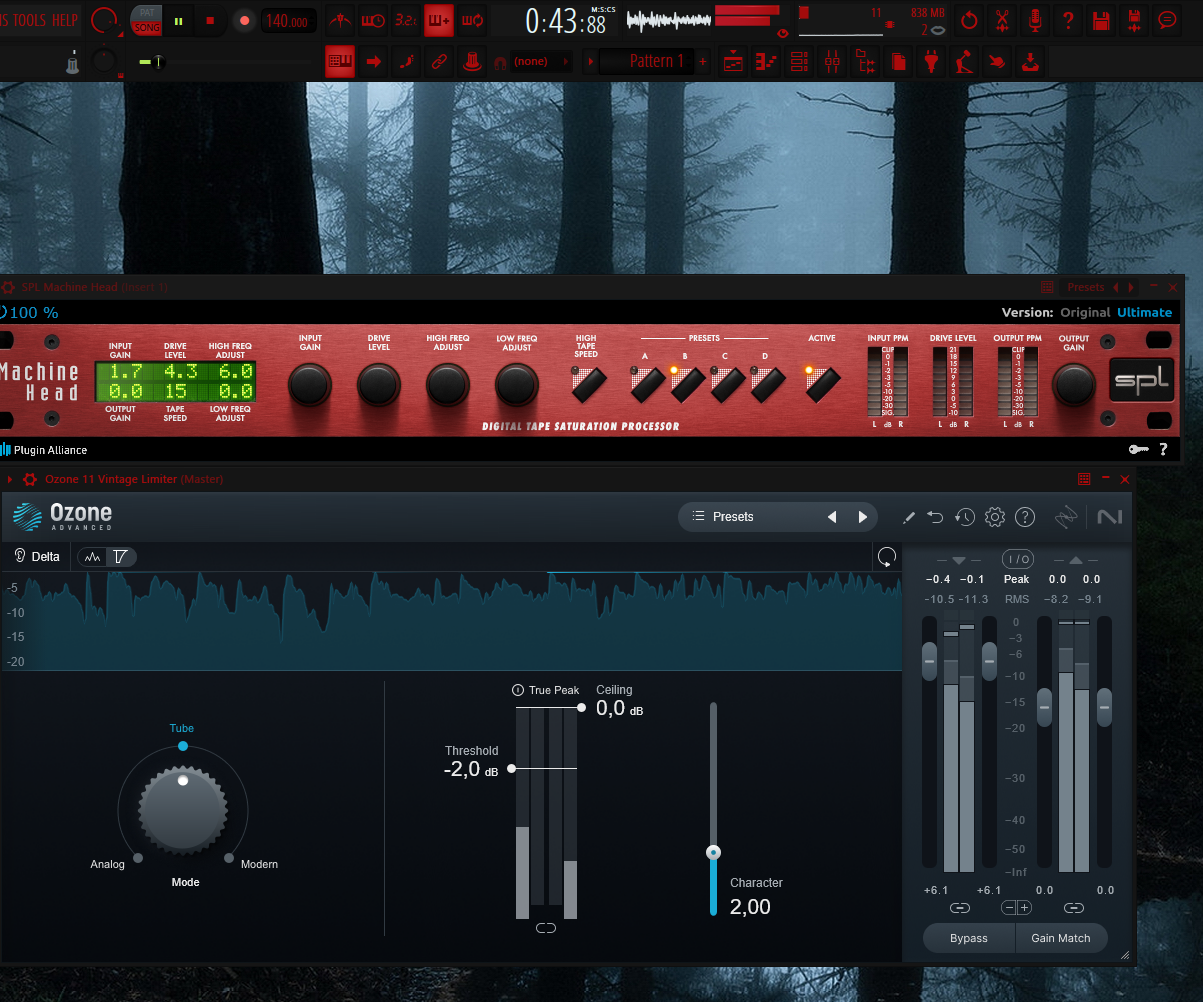Select preset C on Machine Head

coord(727,384)
